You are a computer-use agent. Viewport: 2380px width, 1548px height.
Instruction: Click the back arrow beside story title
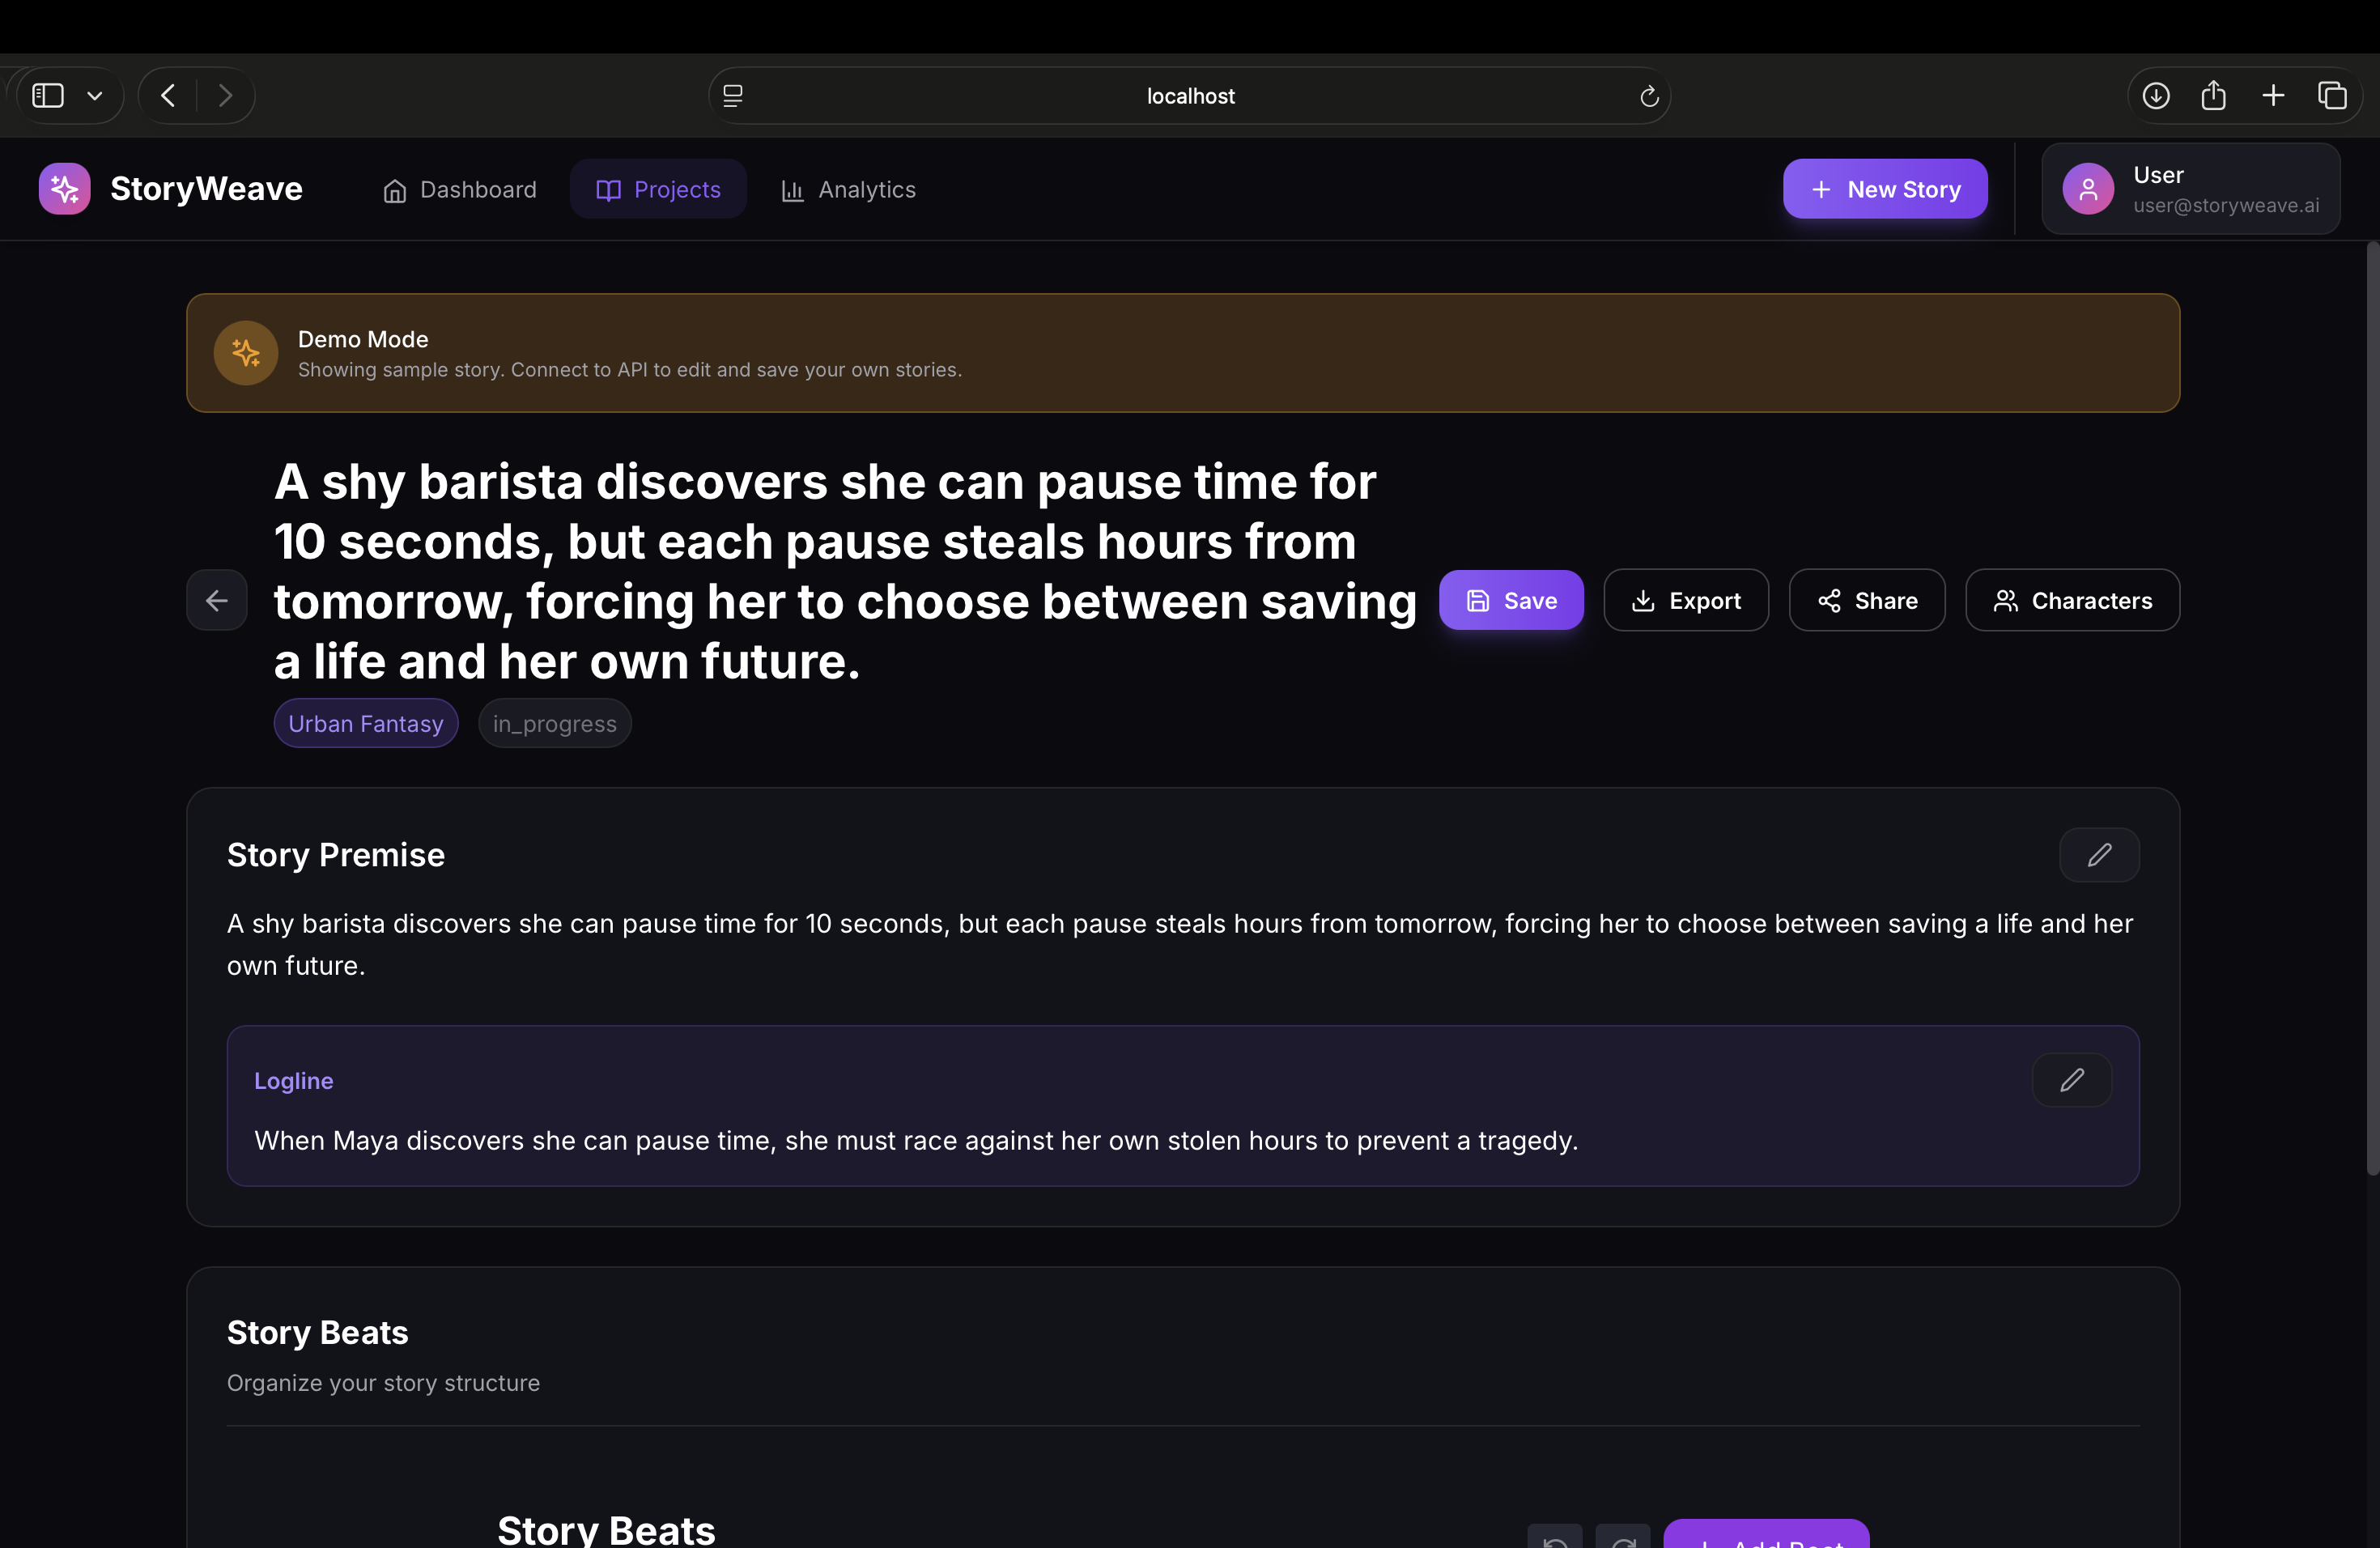(x=216, y=601)
